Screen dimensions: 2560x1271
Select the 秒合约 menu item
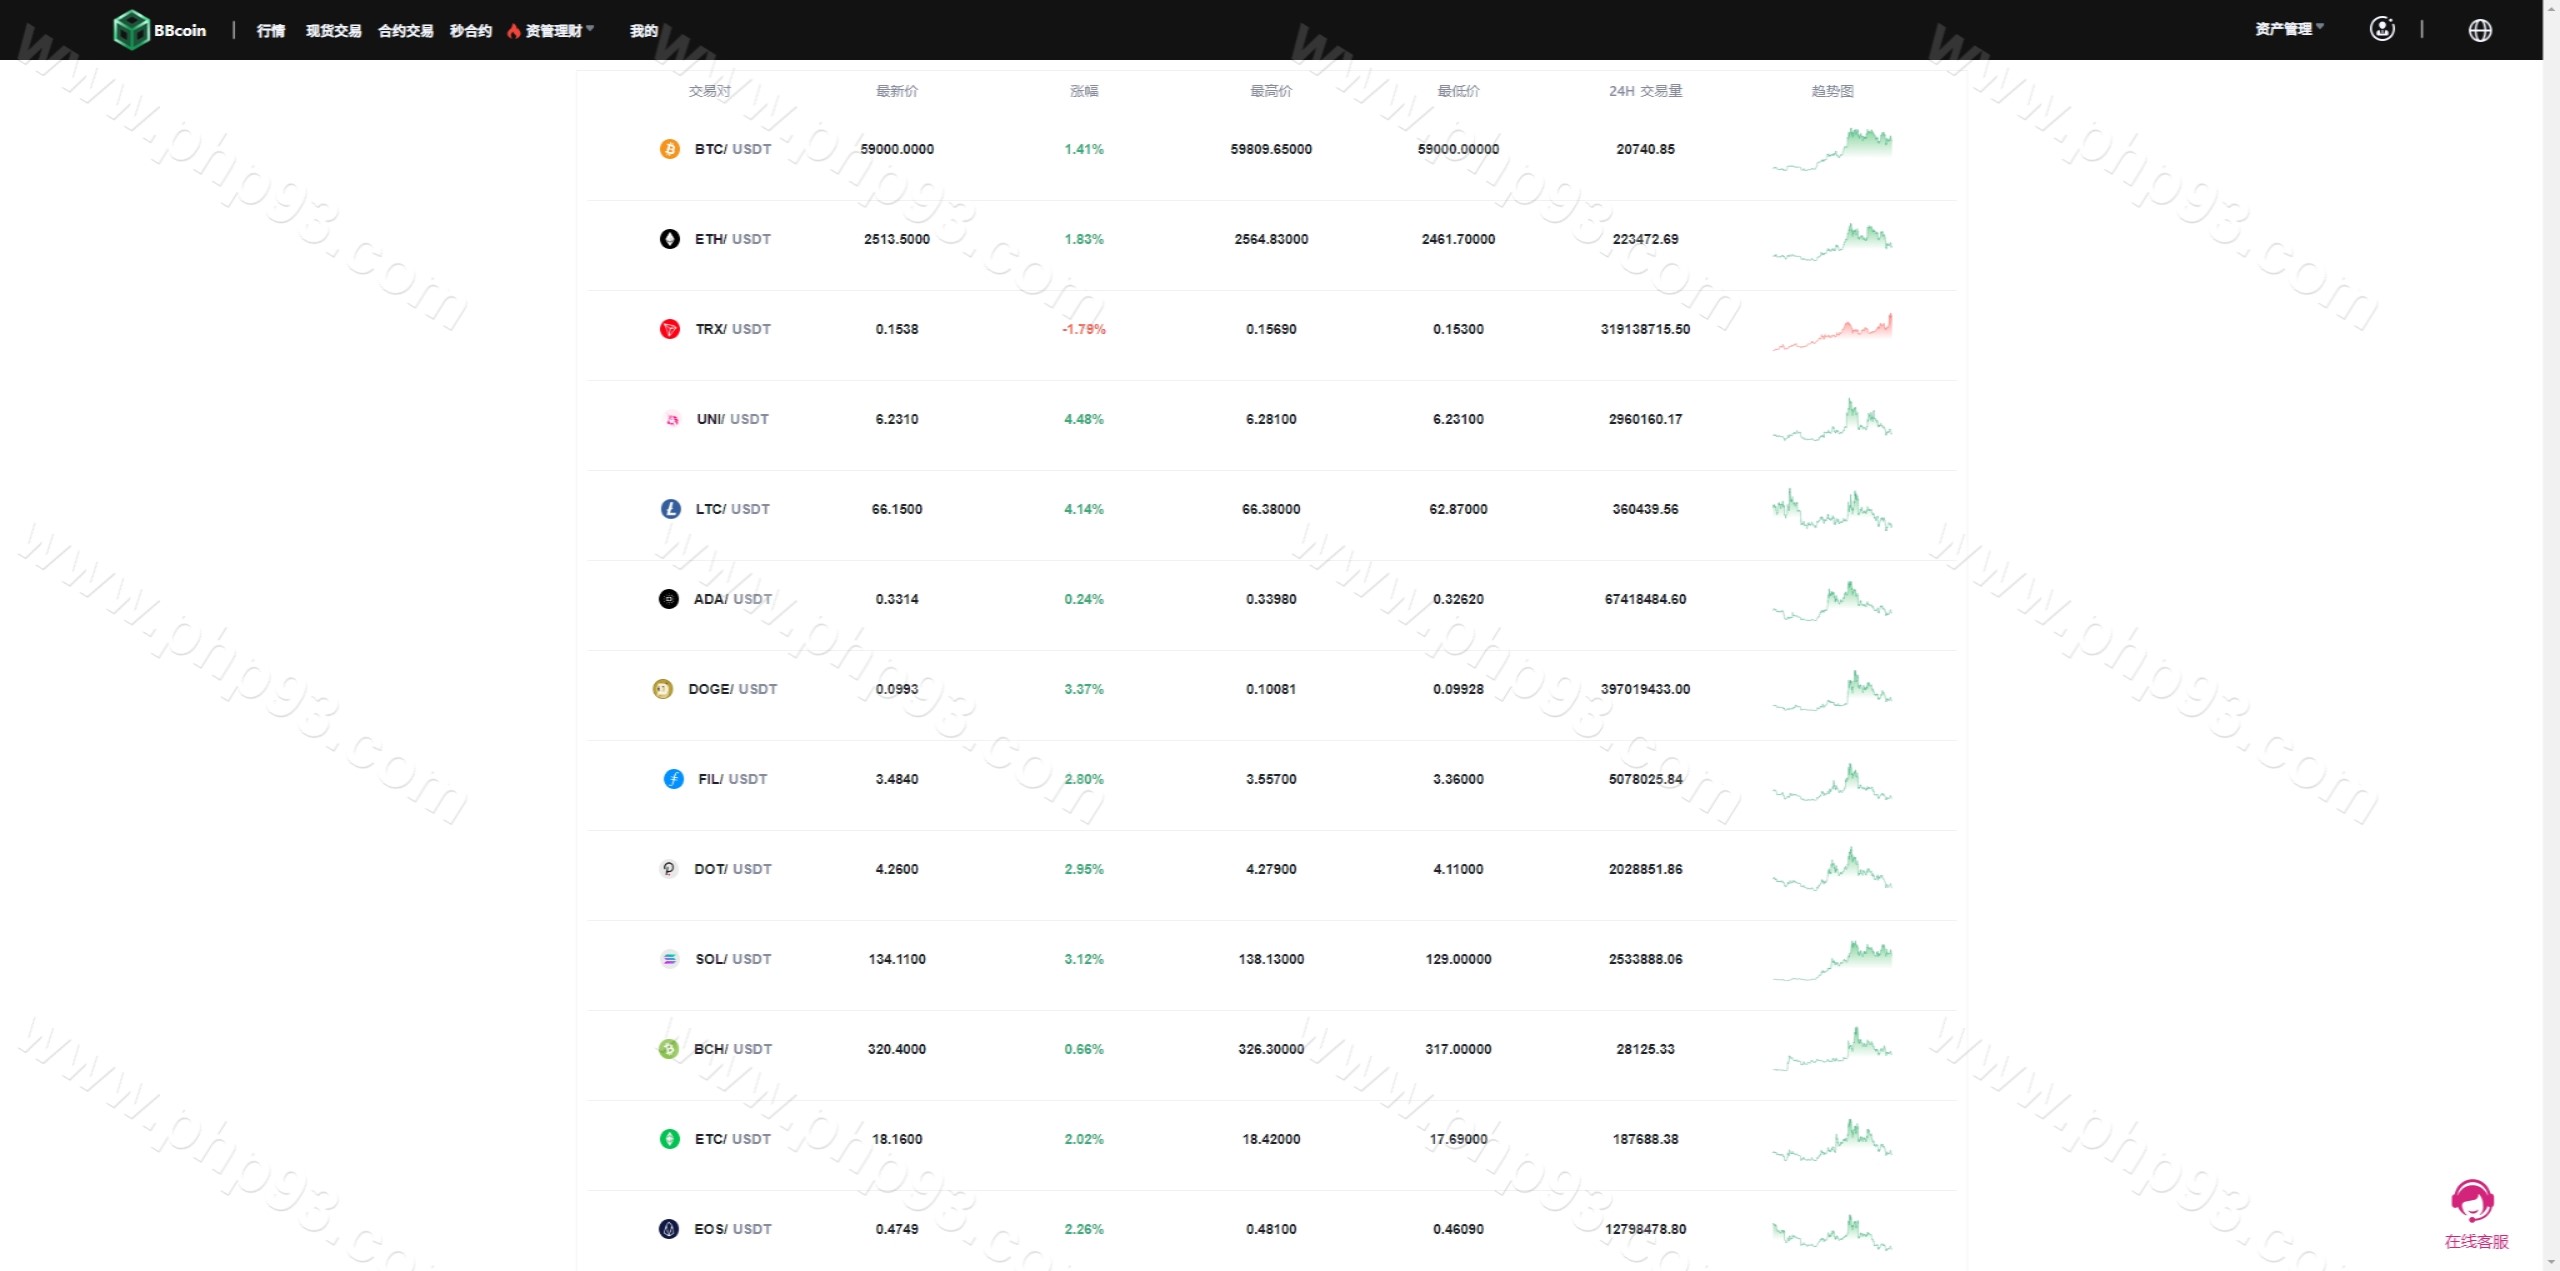470,31
